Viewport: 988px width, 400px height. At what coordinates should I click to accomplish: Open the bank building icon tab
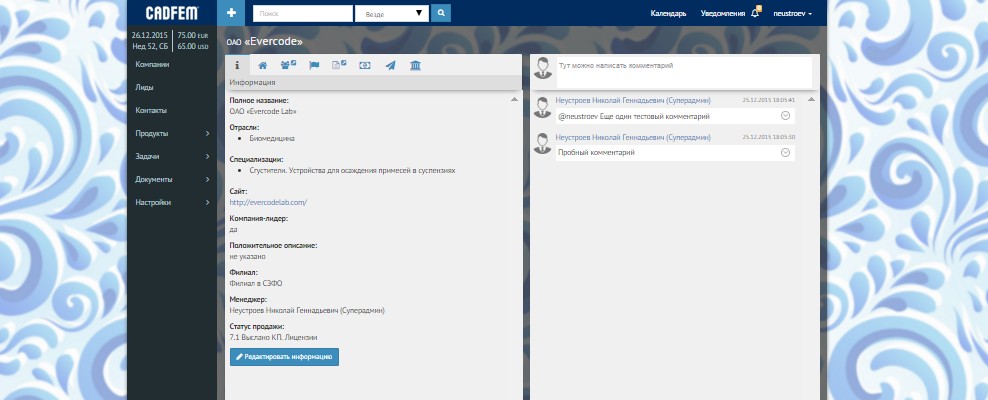pyautogui.click(x=415, y=65)
